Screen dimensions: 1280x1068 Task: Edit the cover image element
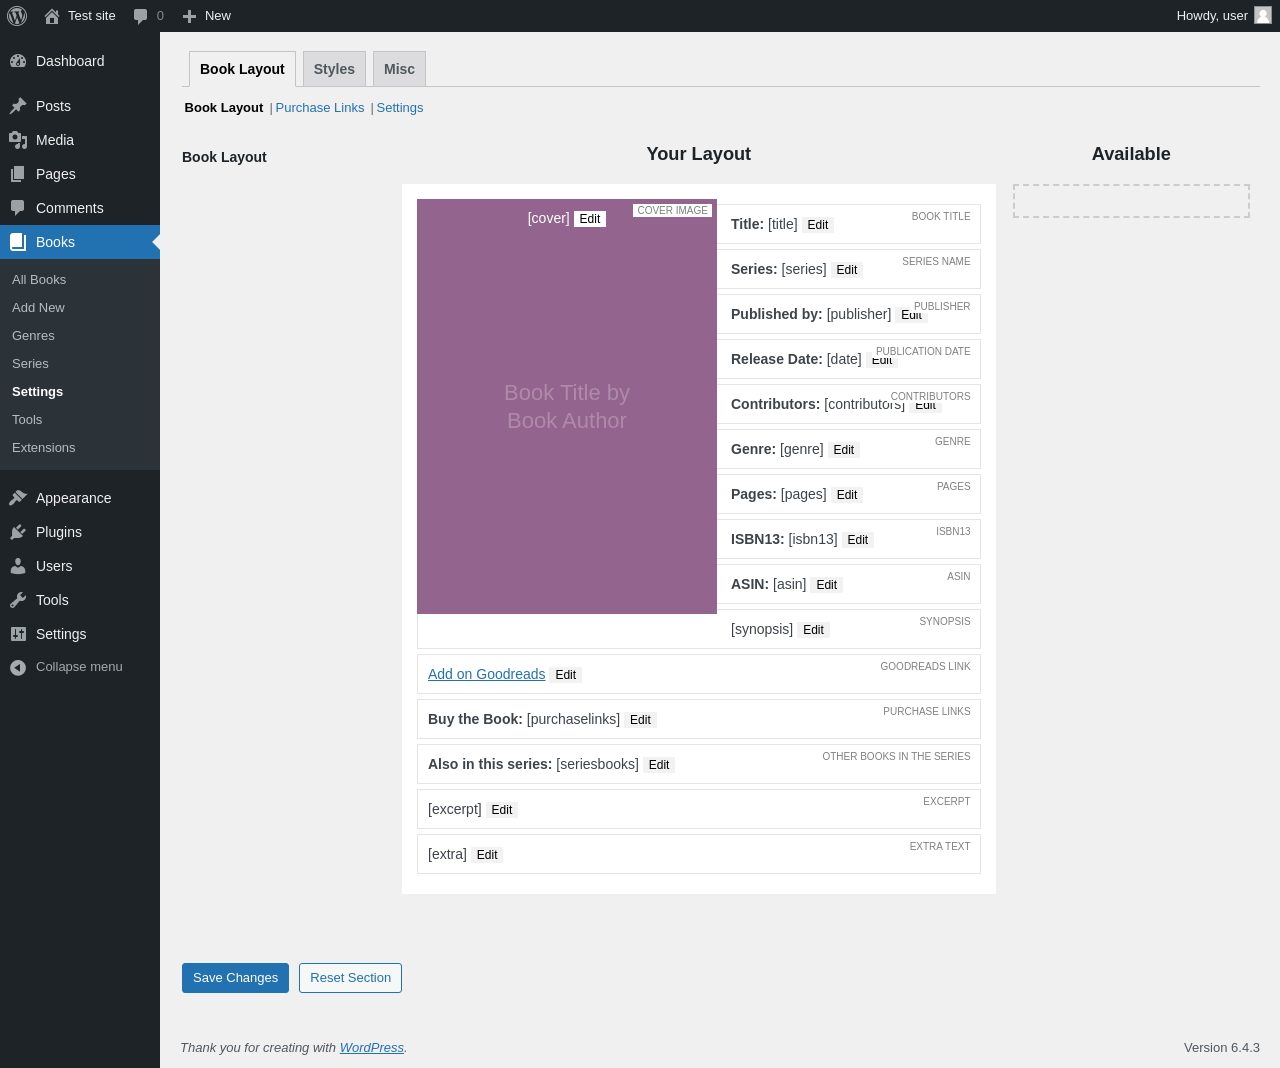pyautogui.click(x=590, y=219)
